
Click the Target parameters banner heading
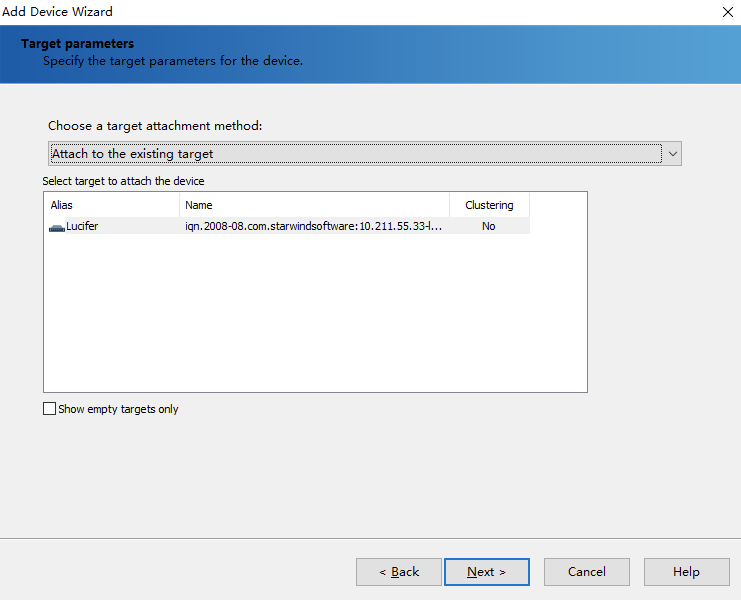77,44
